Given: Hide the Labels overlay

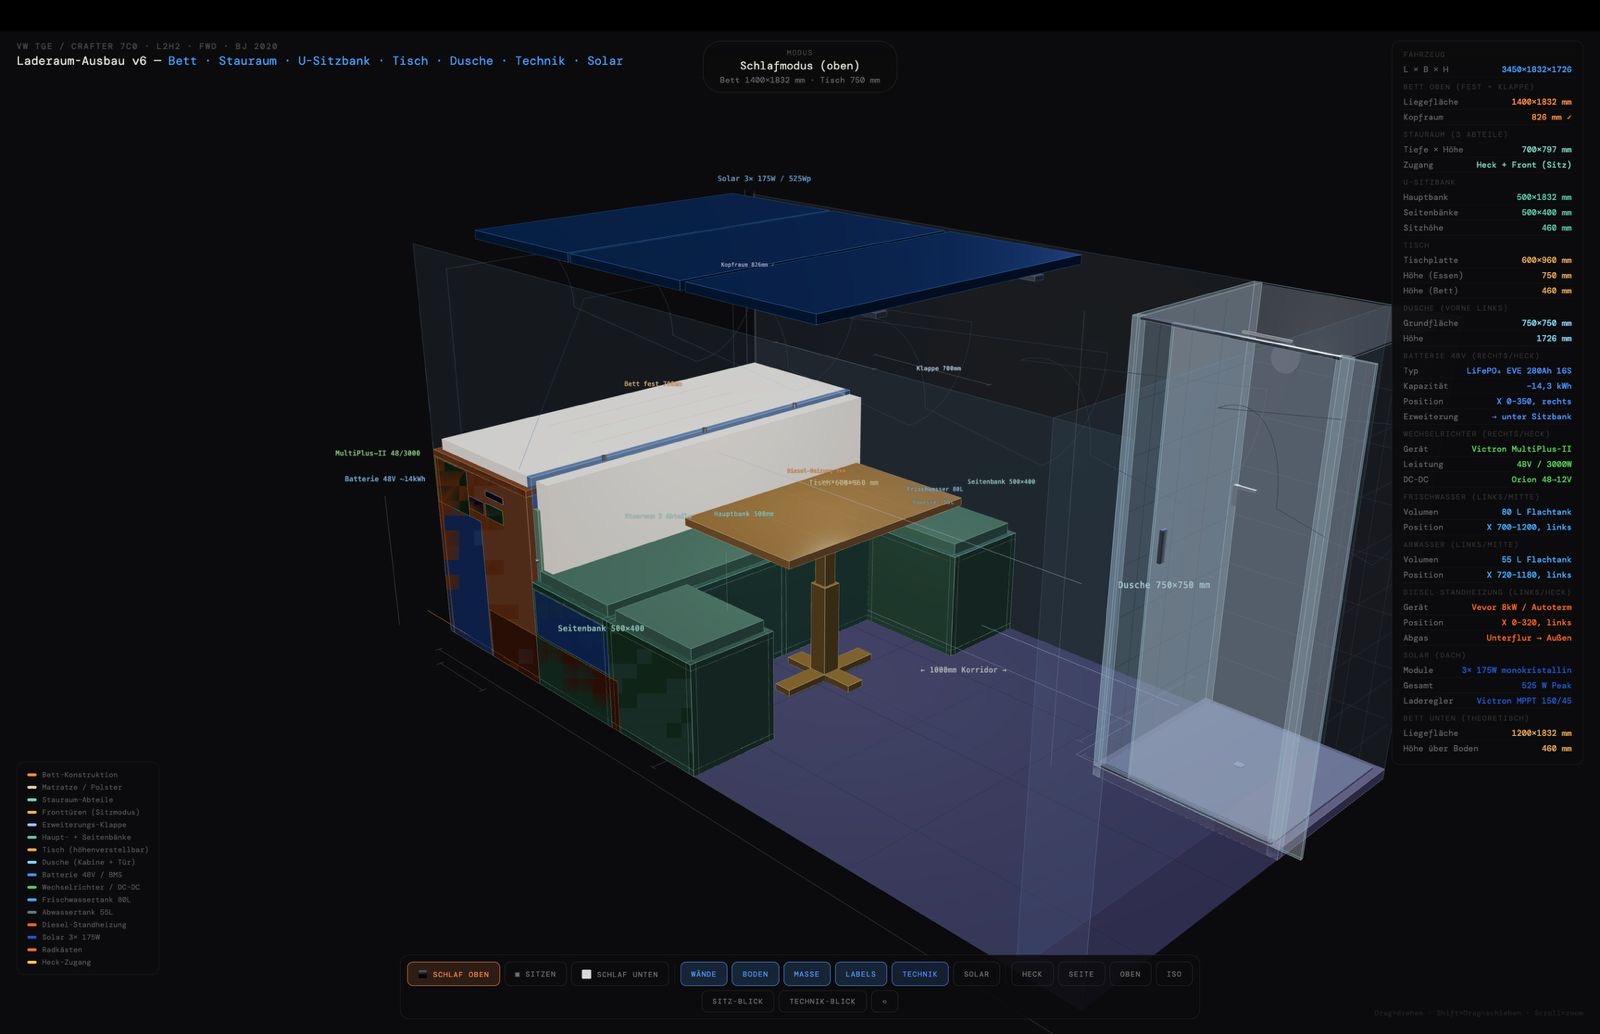Looking at the screenshot, I should [x=860, y=974].
